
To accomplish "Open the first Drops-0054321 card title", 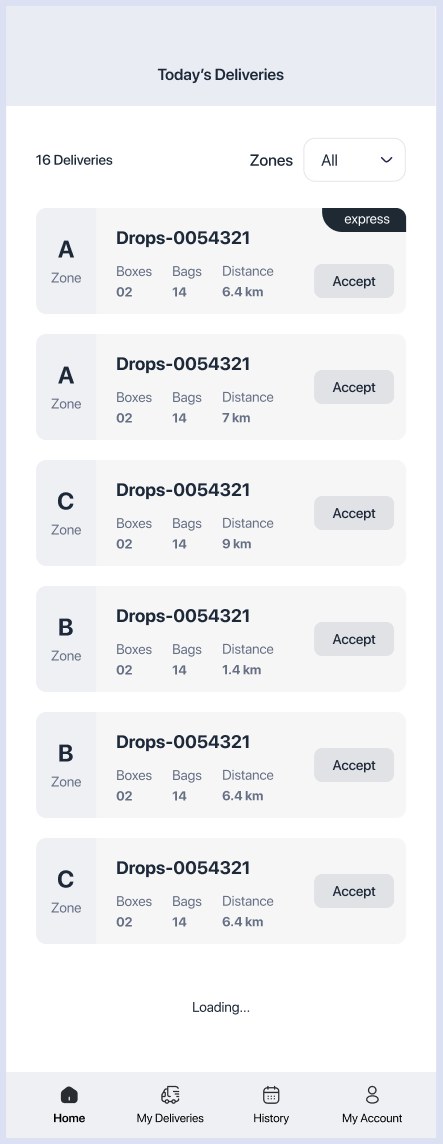I will coord(183,238).
